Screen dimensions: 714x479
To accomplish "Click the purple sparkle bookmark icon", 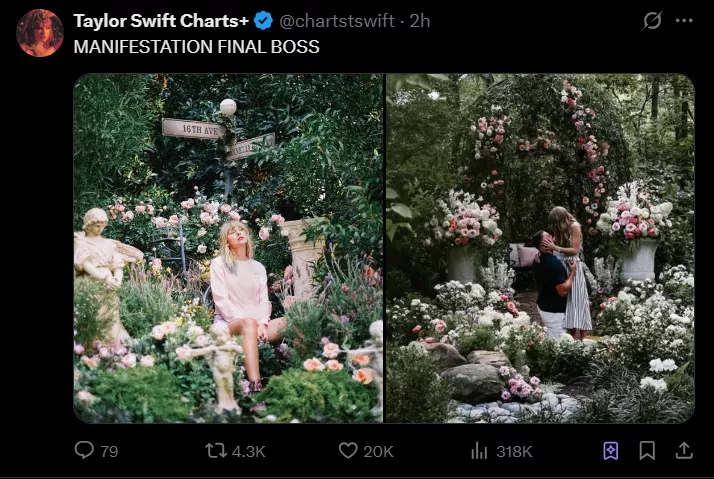I will tap(611, 451).
